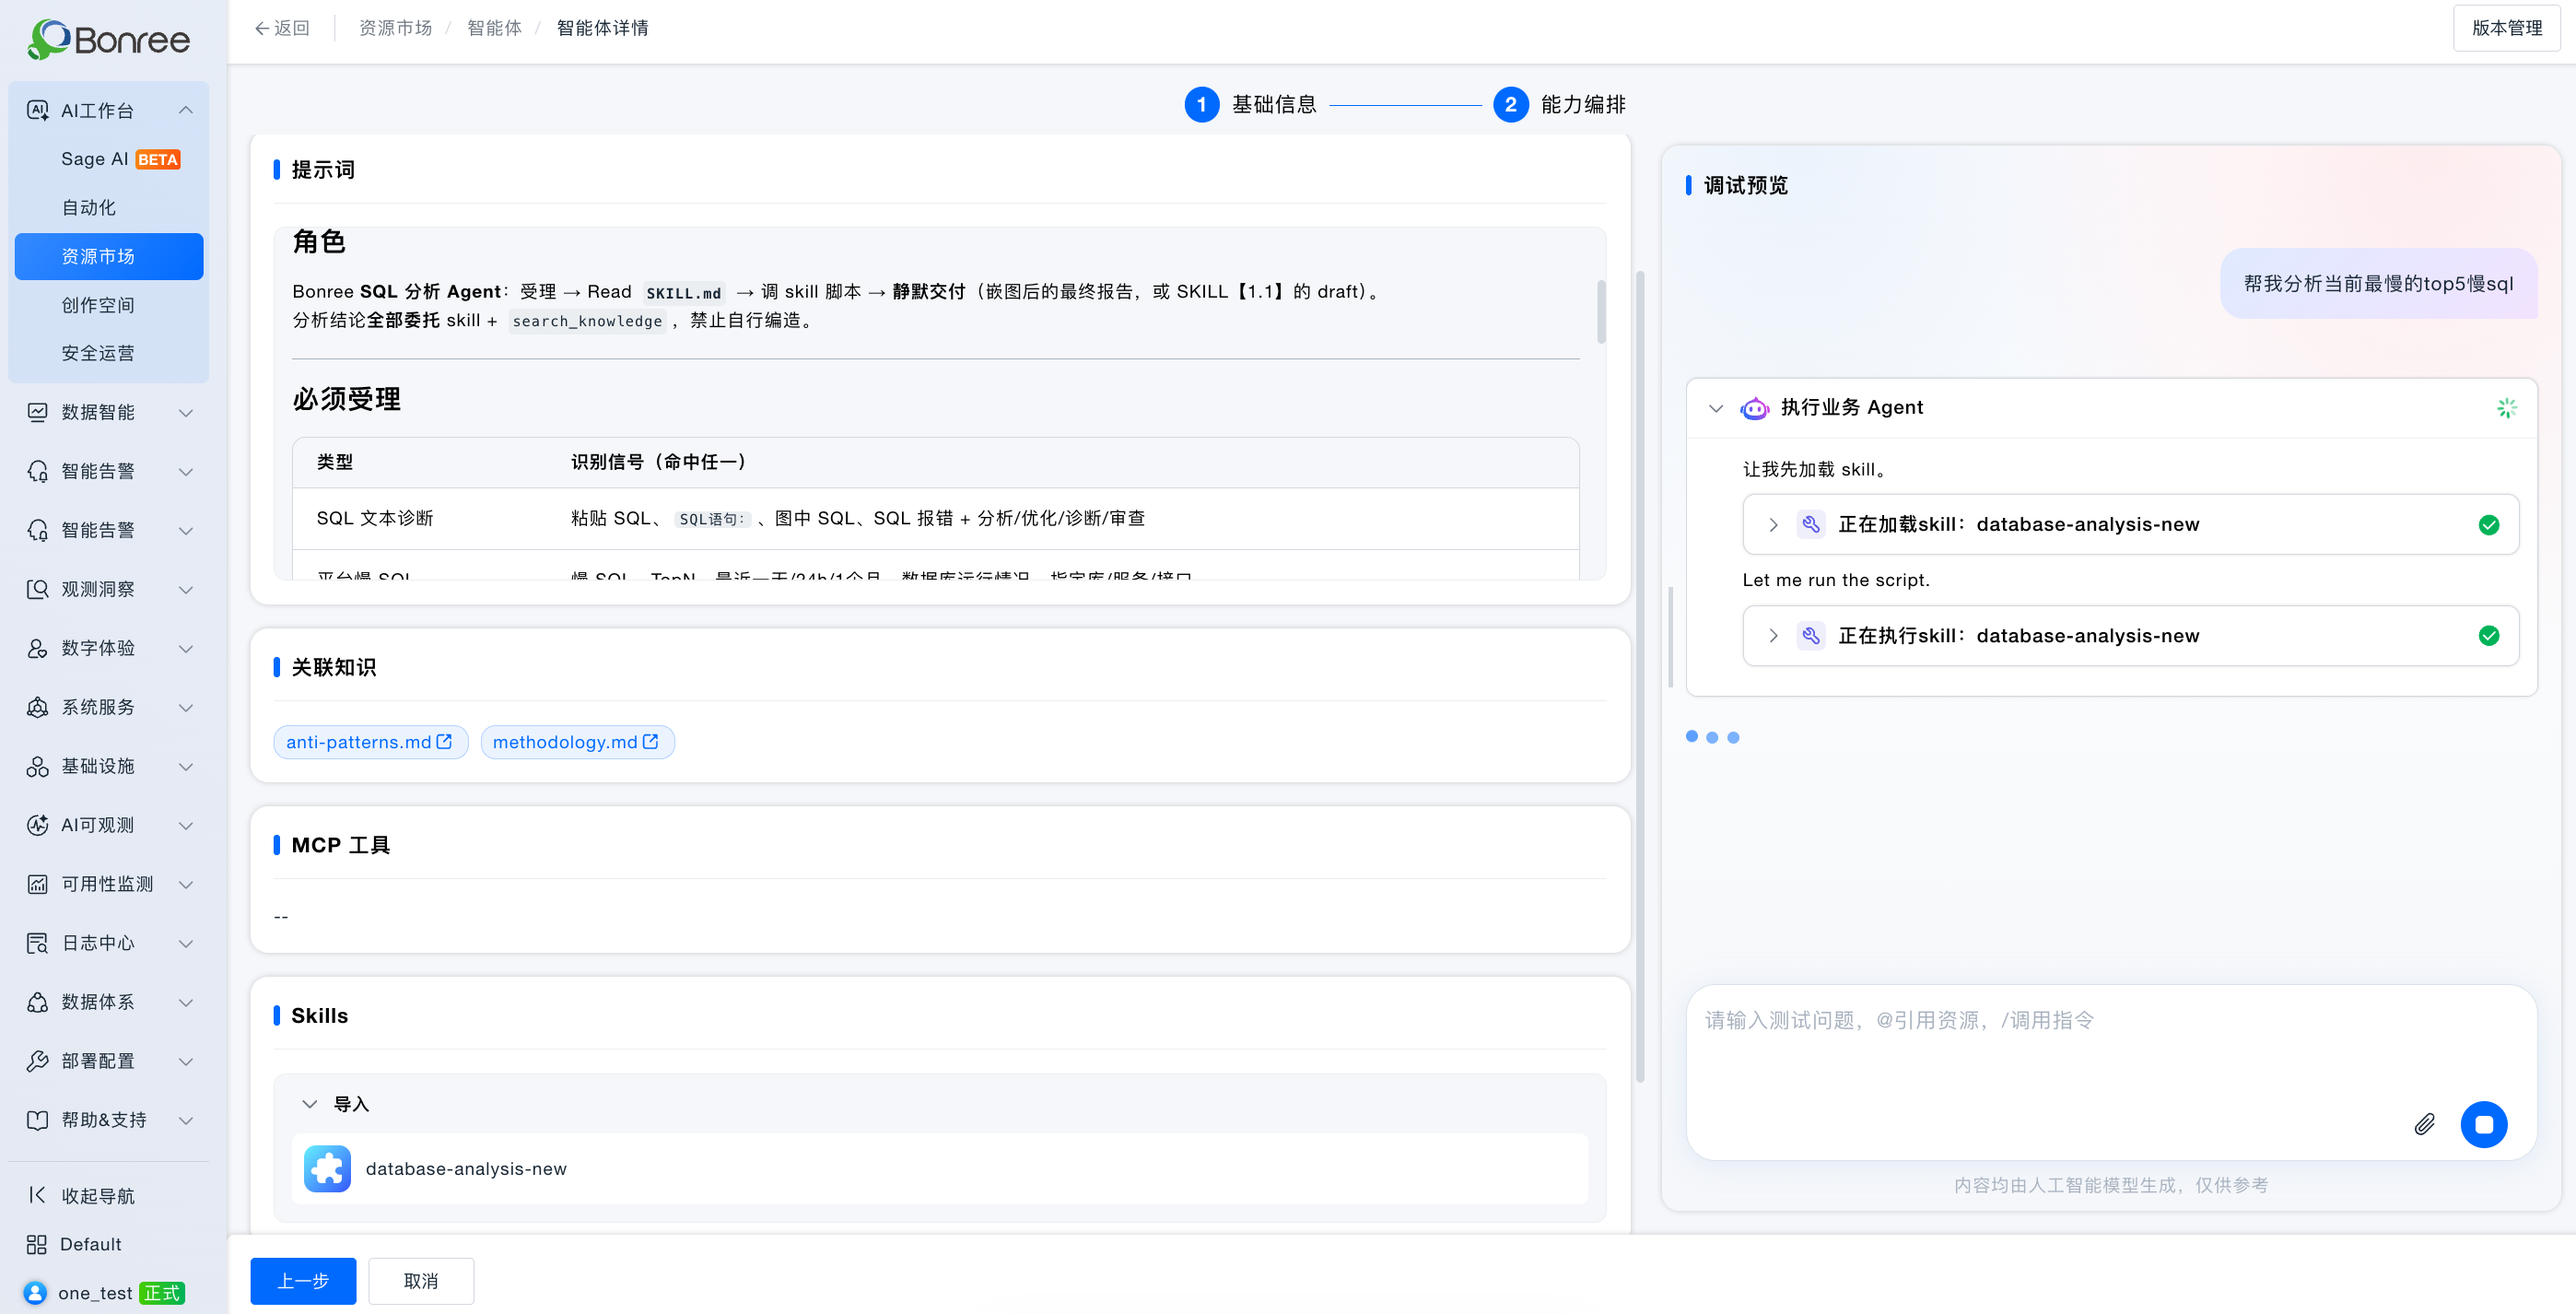The width and height of the screenshot is (2576, 1314).
Task: Click the test question input field
Action: pos(2111,1072)
